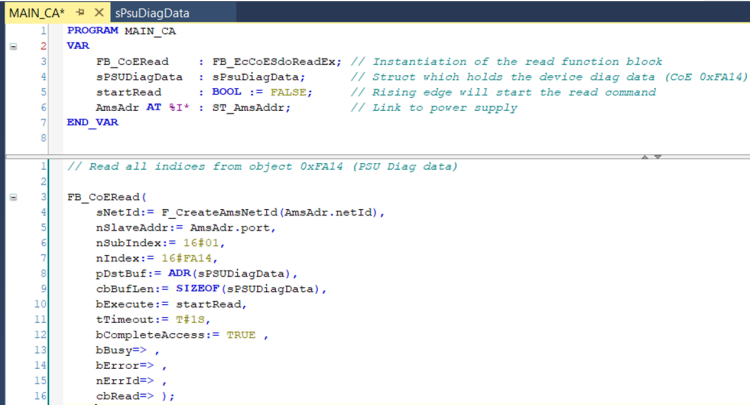Image resolution: width=750 pixels, height=405 pixels.
Task: Switch to the sPsuDiagData tab
Action: click(x=152, y=13)
